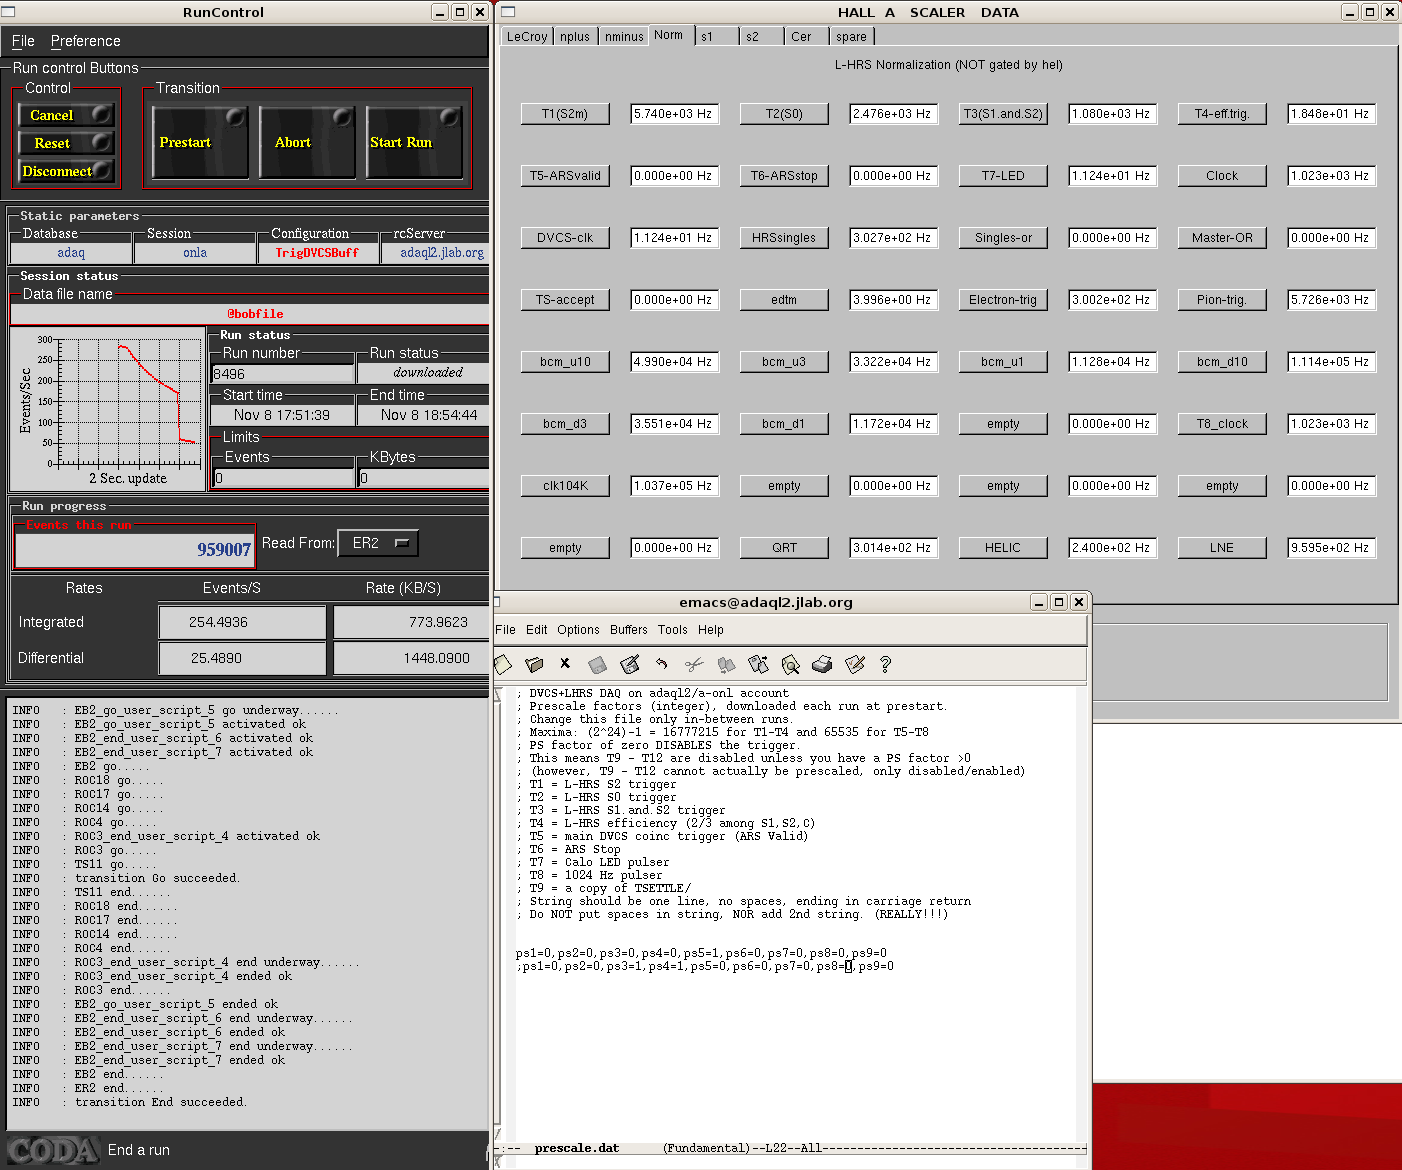The width and height of the screenshot is (1402, 1170).
Task: Switch to the nplus scaler tab
Action: pos(575,37)
